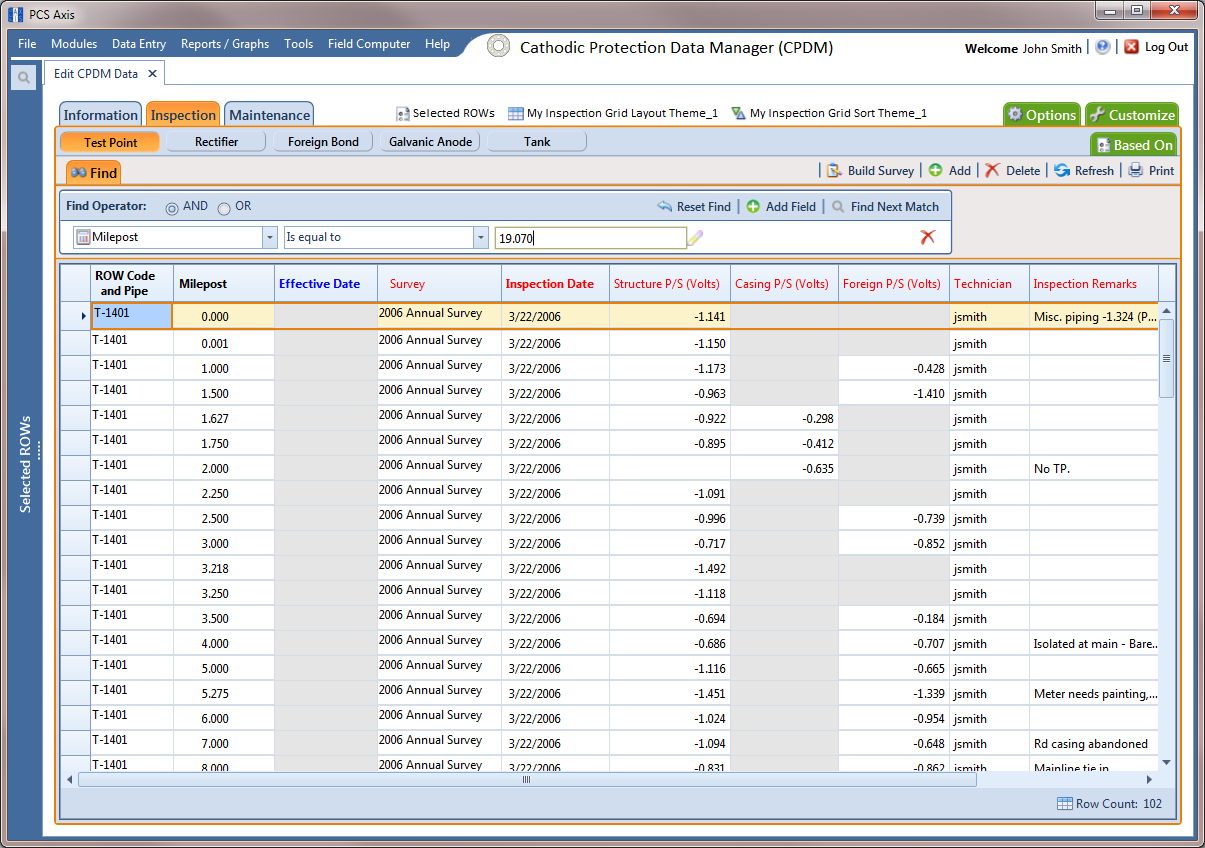Screen dimensions: 1205x848
Task: Refresh the grid data
Action: tap(1062, 171)
